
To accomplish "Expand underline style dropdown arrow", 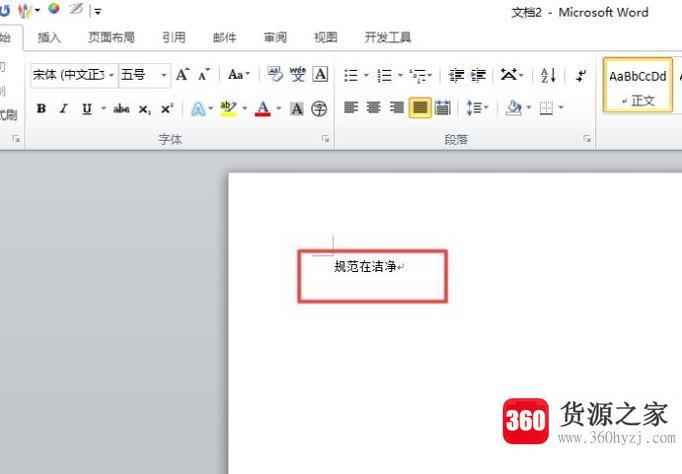I will [104, 108].
